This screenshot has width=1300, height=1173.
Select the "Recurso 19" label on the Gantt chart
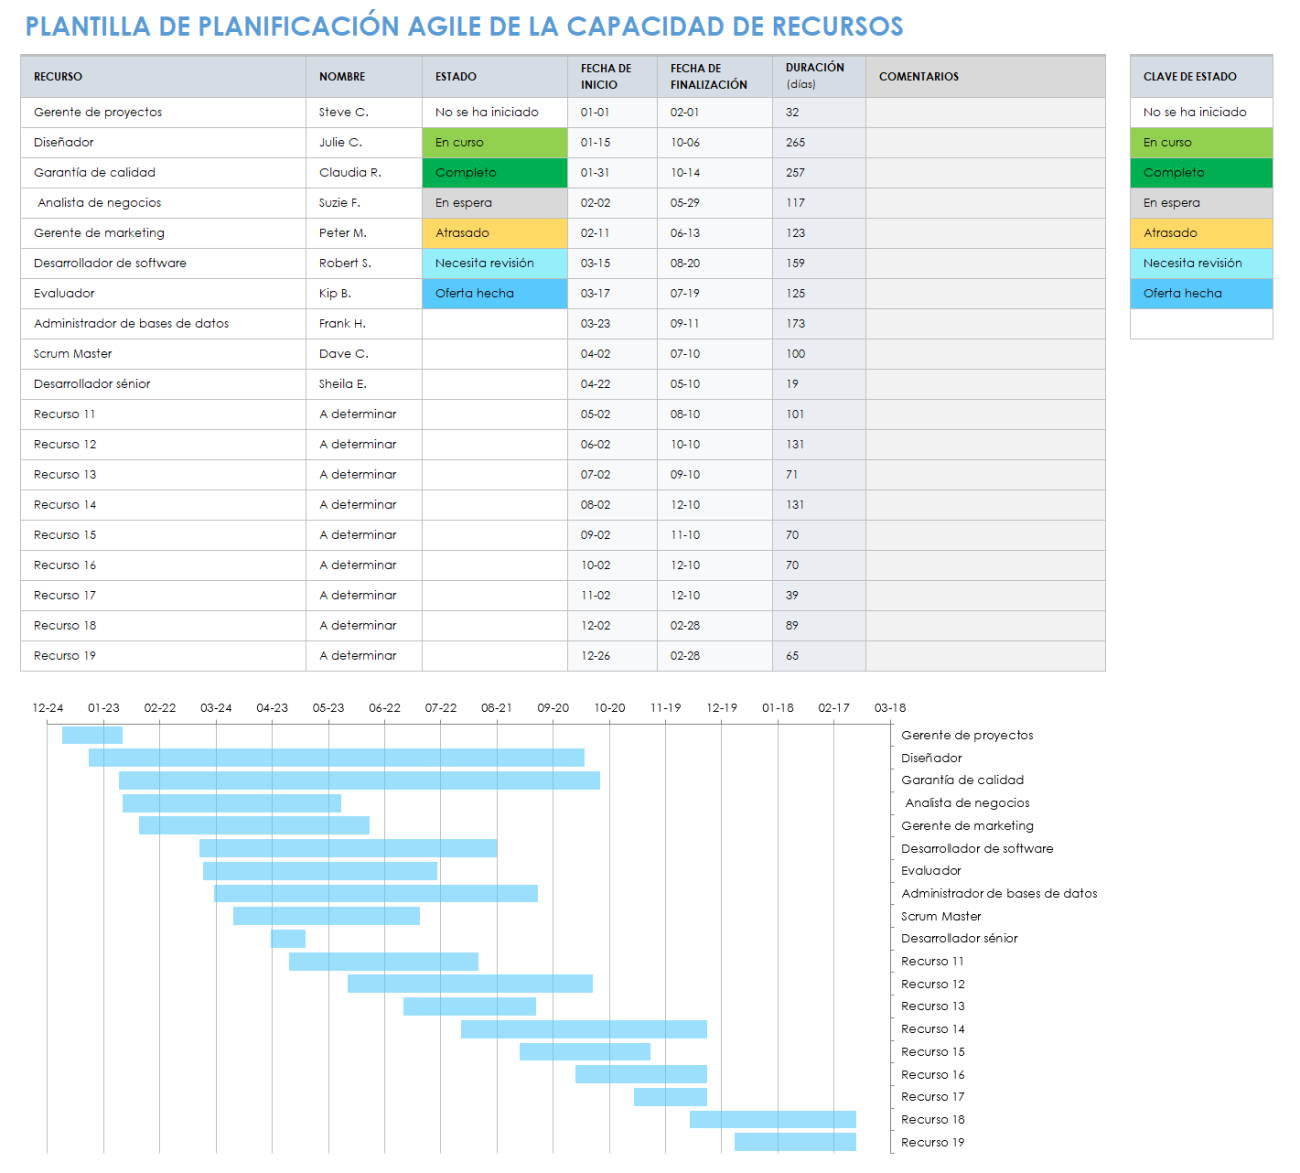pyautogui.click(x=932, y=1141)
